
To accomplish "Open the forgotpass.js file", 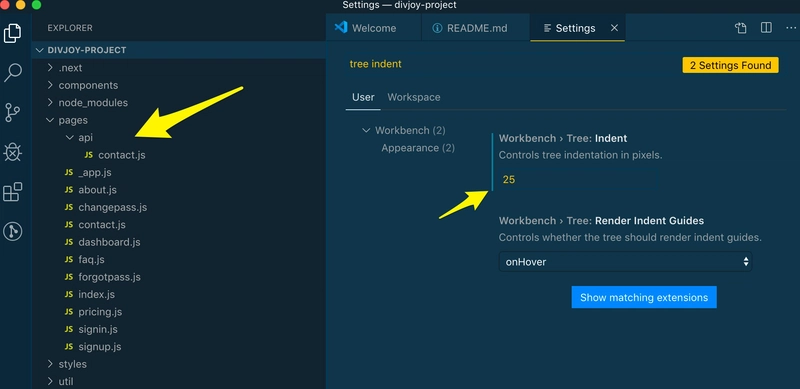I will pyautogui.click(x=179, y=277).
